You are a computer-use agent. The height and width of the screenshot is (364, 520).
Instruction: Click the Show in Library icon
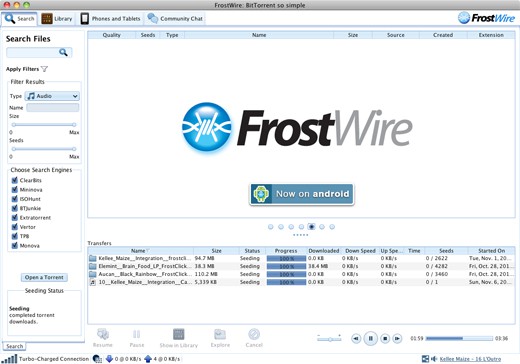(x=179, y=334)
